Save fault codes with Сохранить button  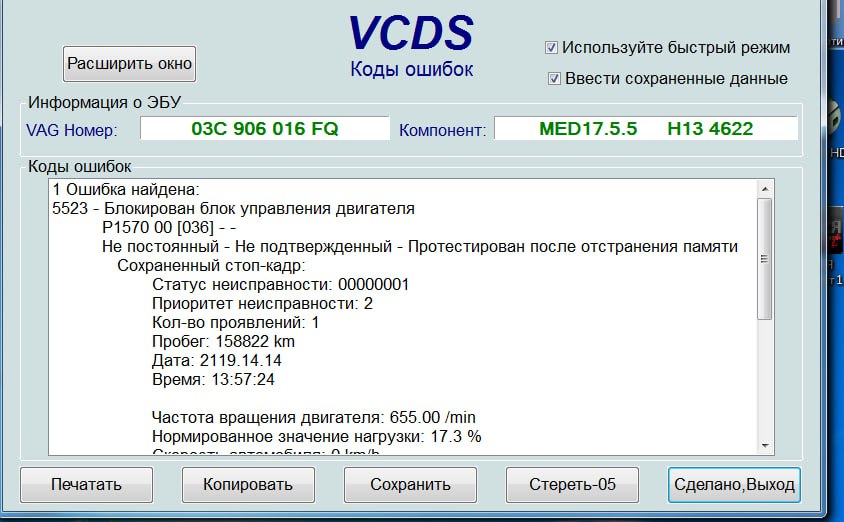410,484
